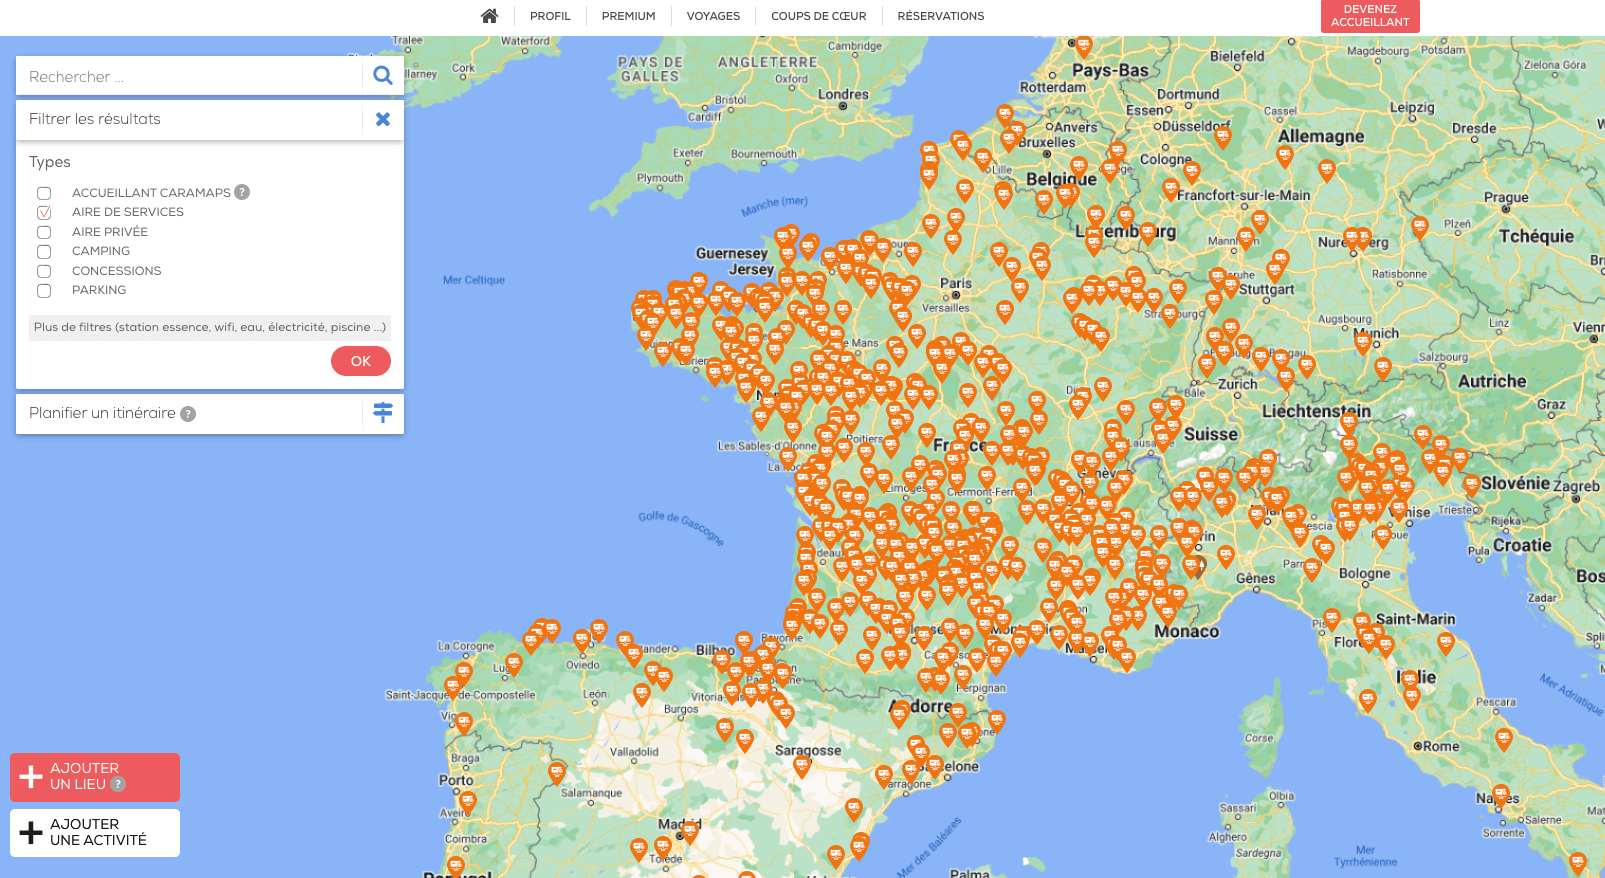Collapse the Filtrer les résultats header

(190, 119)
